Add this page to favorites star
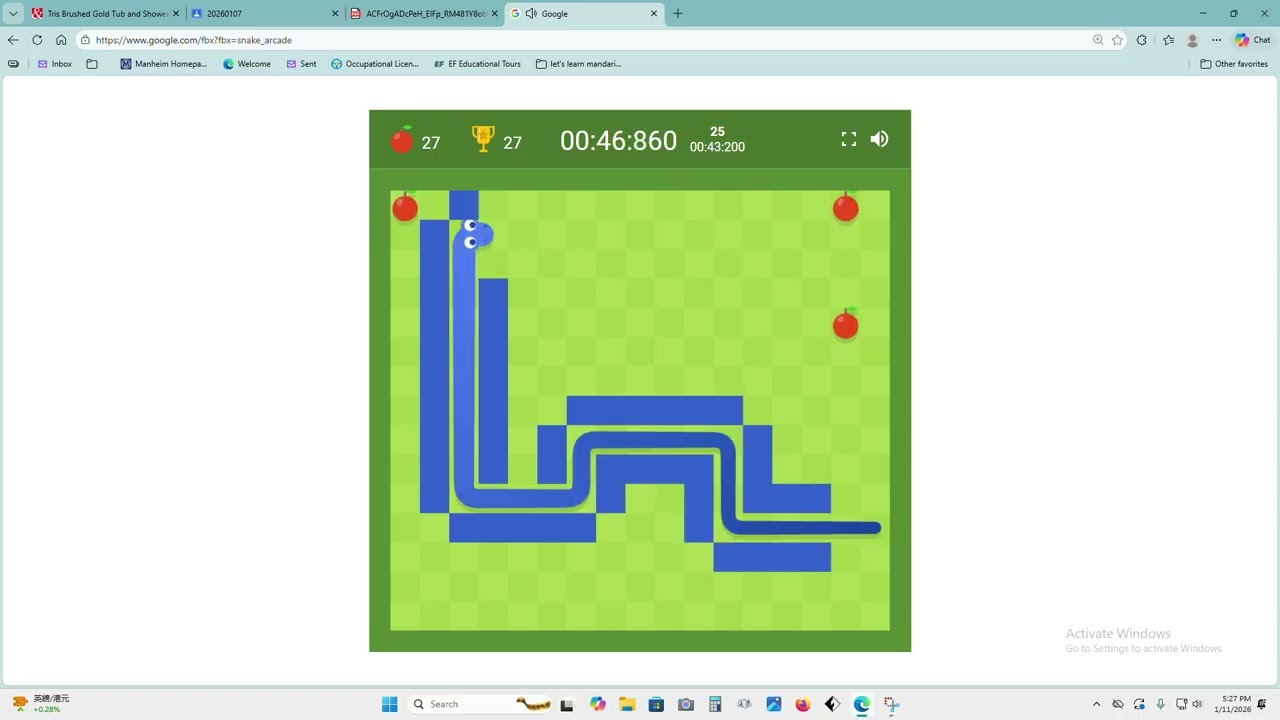This screenshot has height=720, width=1280. [1117, 40]
